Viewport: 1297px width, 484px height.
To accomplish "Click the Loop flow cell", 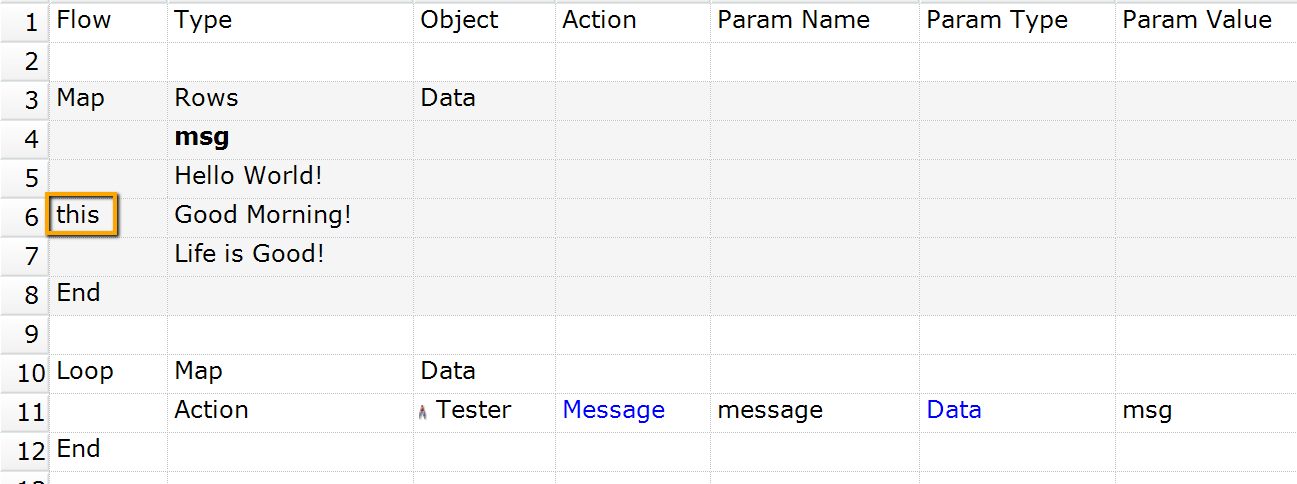I will [x=85, y=371].
